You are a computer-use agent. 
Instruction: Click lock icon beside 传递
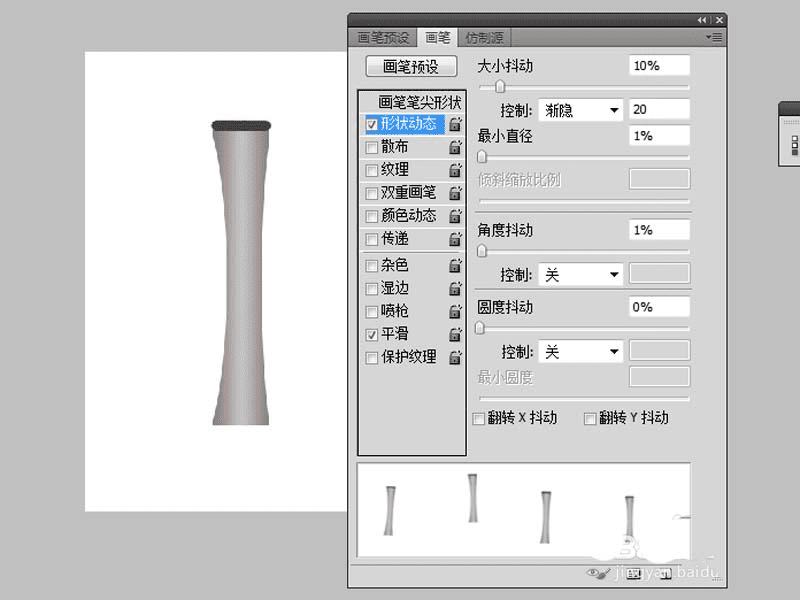click(x=455, y=239)
